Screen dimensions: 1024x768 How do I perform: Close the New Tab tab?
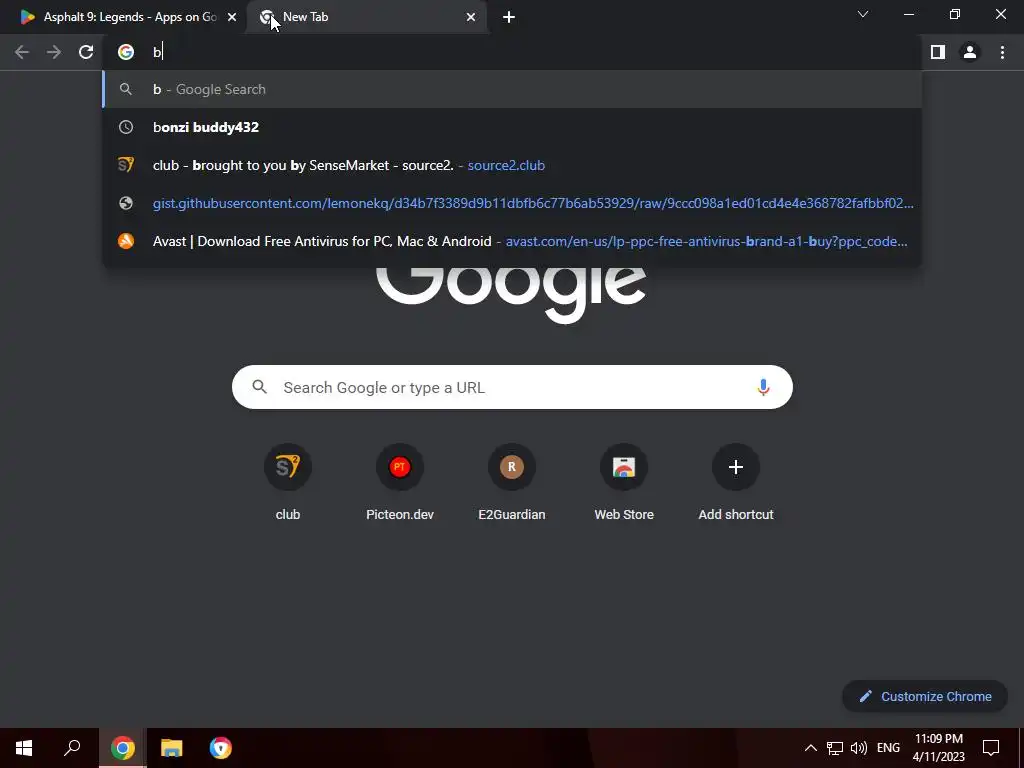(471, 17)
